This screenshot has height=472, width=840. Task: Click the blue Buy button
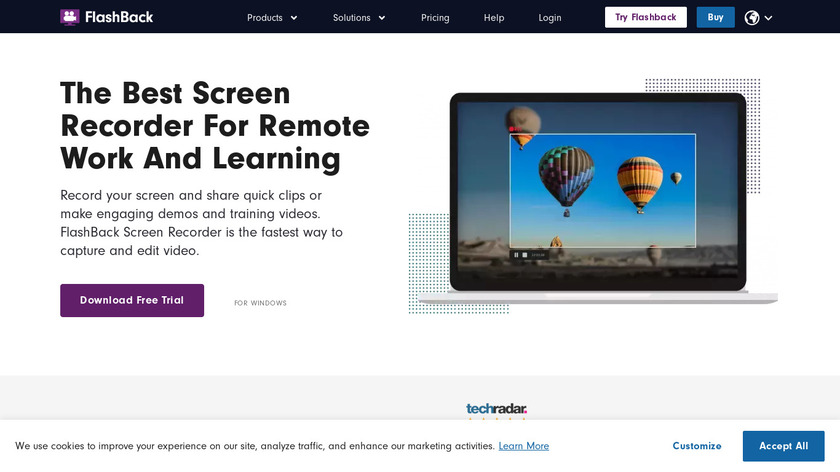pos(715,17)
